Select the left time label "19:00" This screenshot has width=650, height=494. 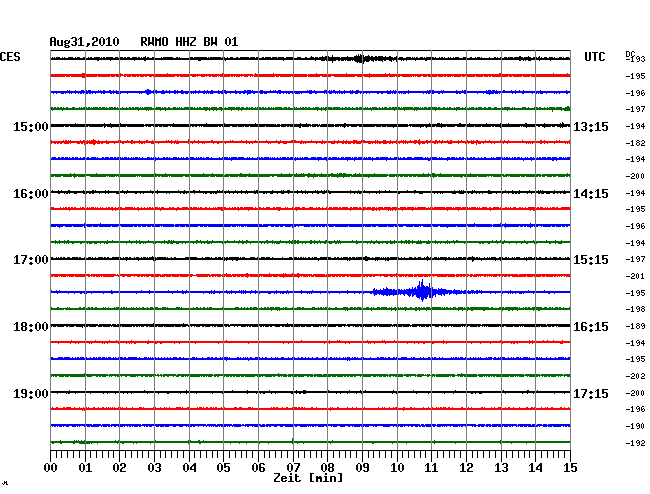[x=31, y=393]
